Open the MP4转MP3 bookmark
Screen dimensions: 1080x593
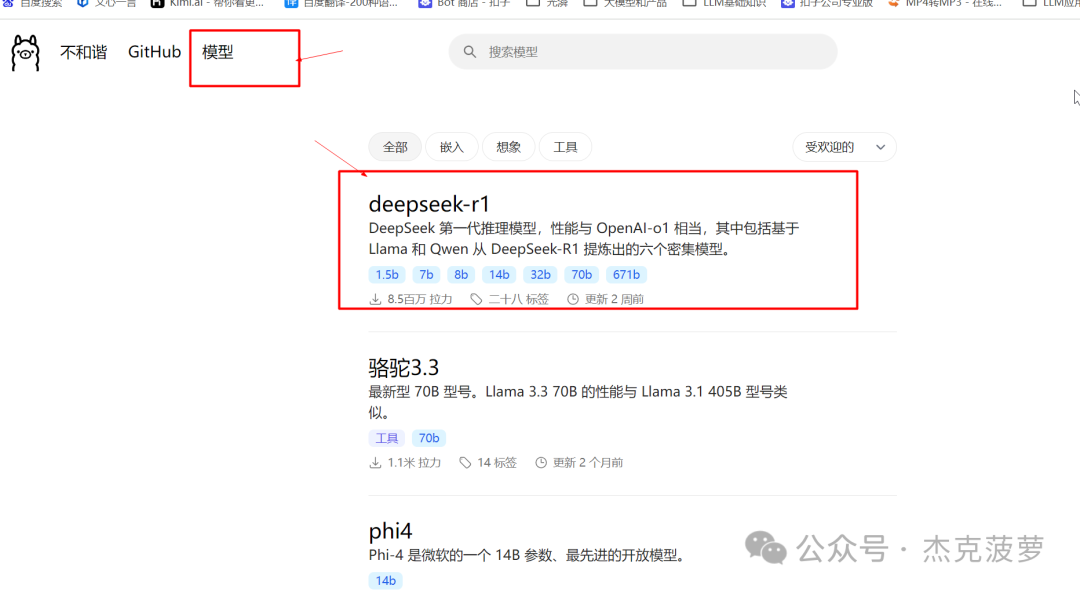click(x=944, y=3)
